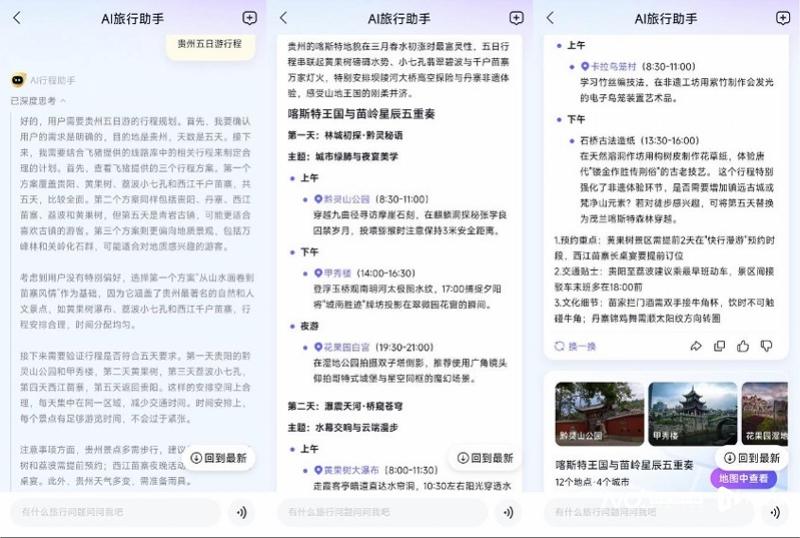Screen dimensions: 800x538
Task: Open the 花果园白宫 location link
Action: (342, 347)
